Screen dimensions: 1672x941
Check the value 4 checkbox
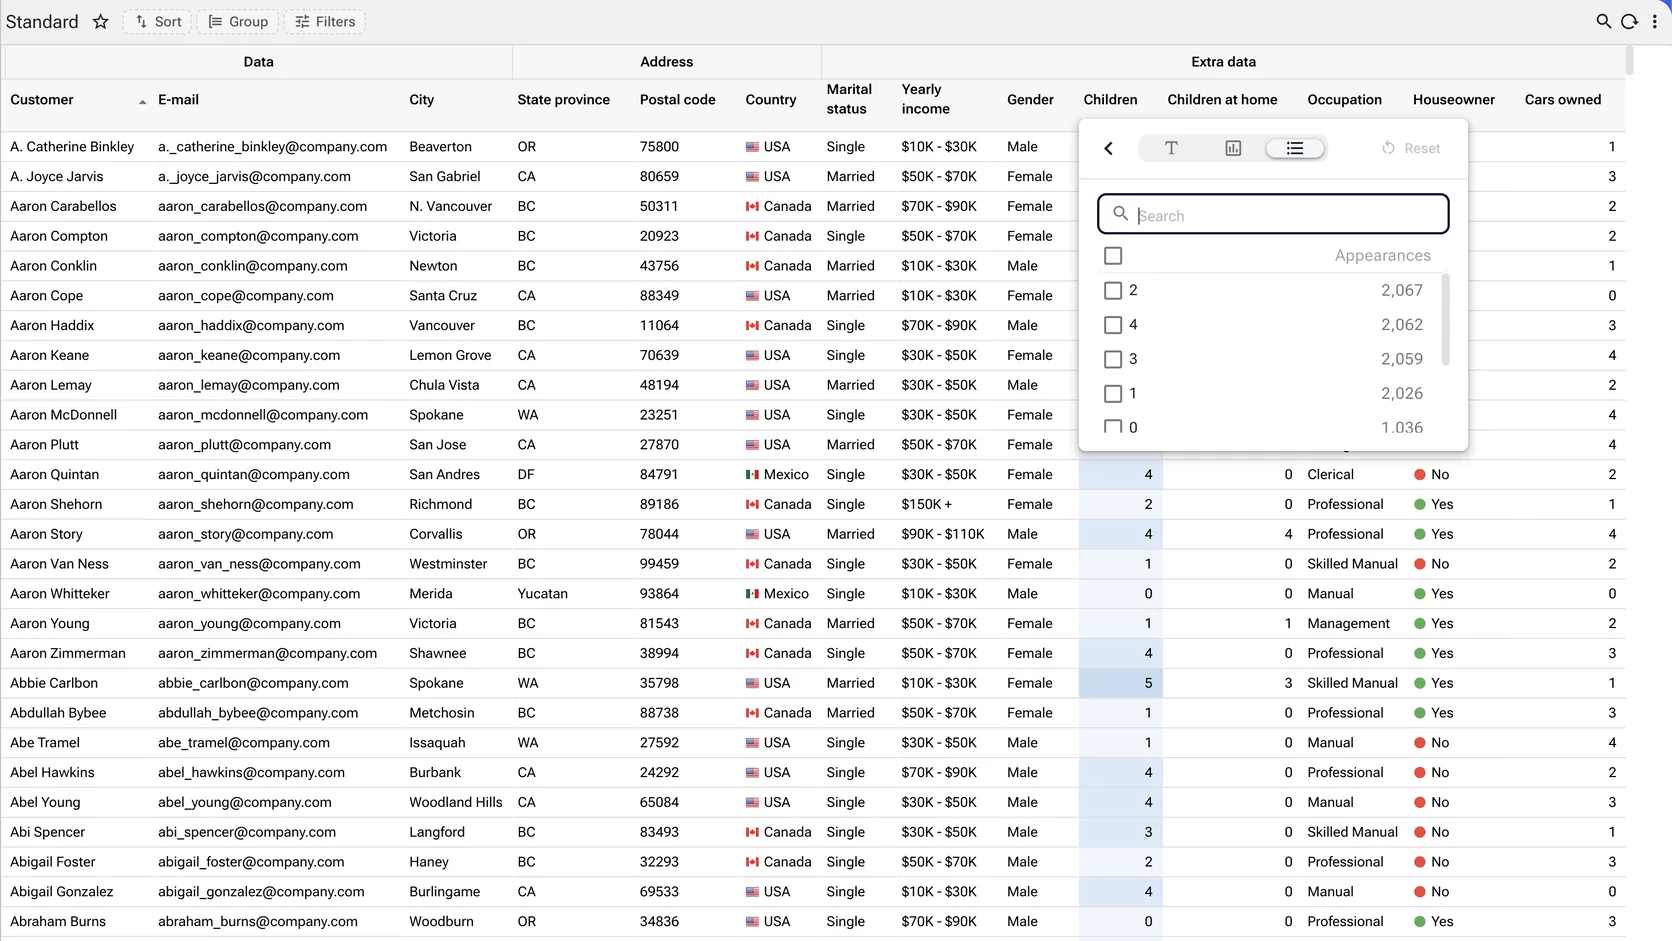(x=1113, y=325)
